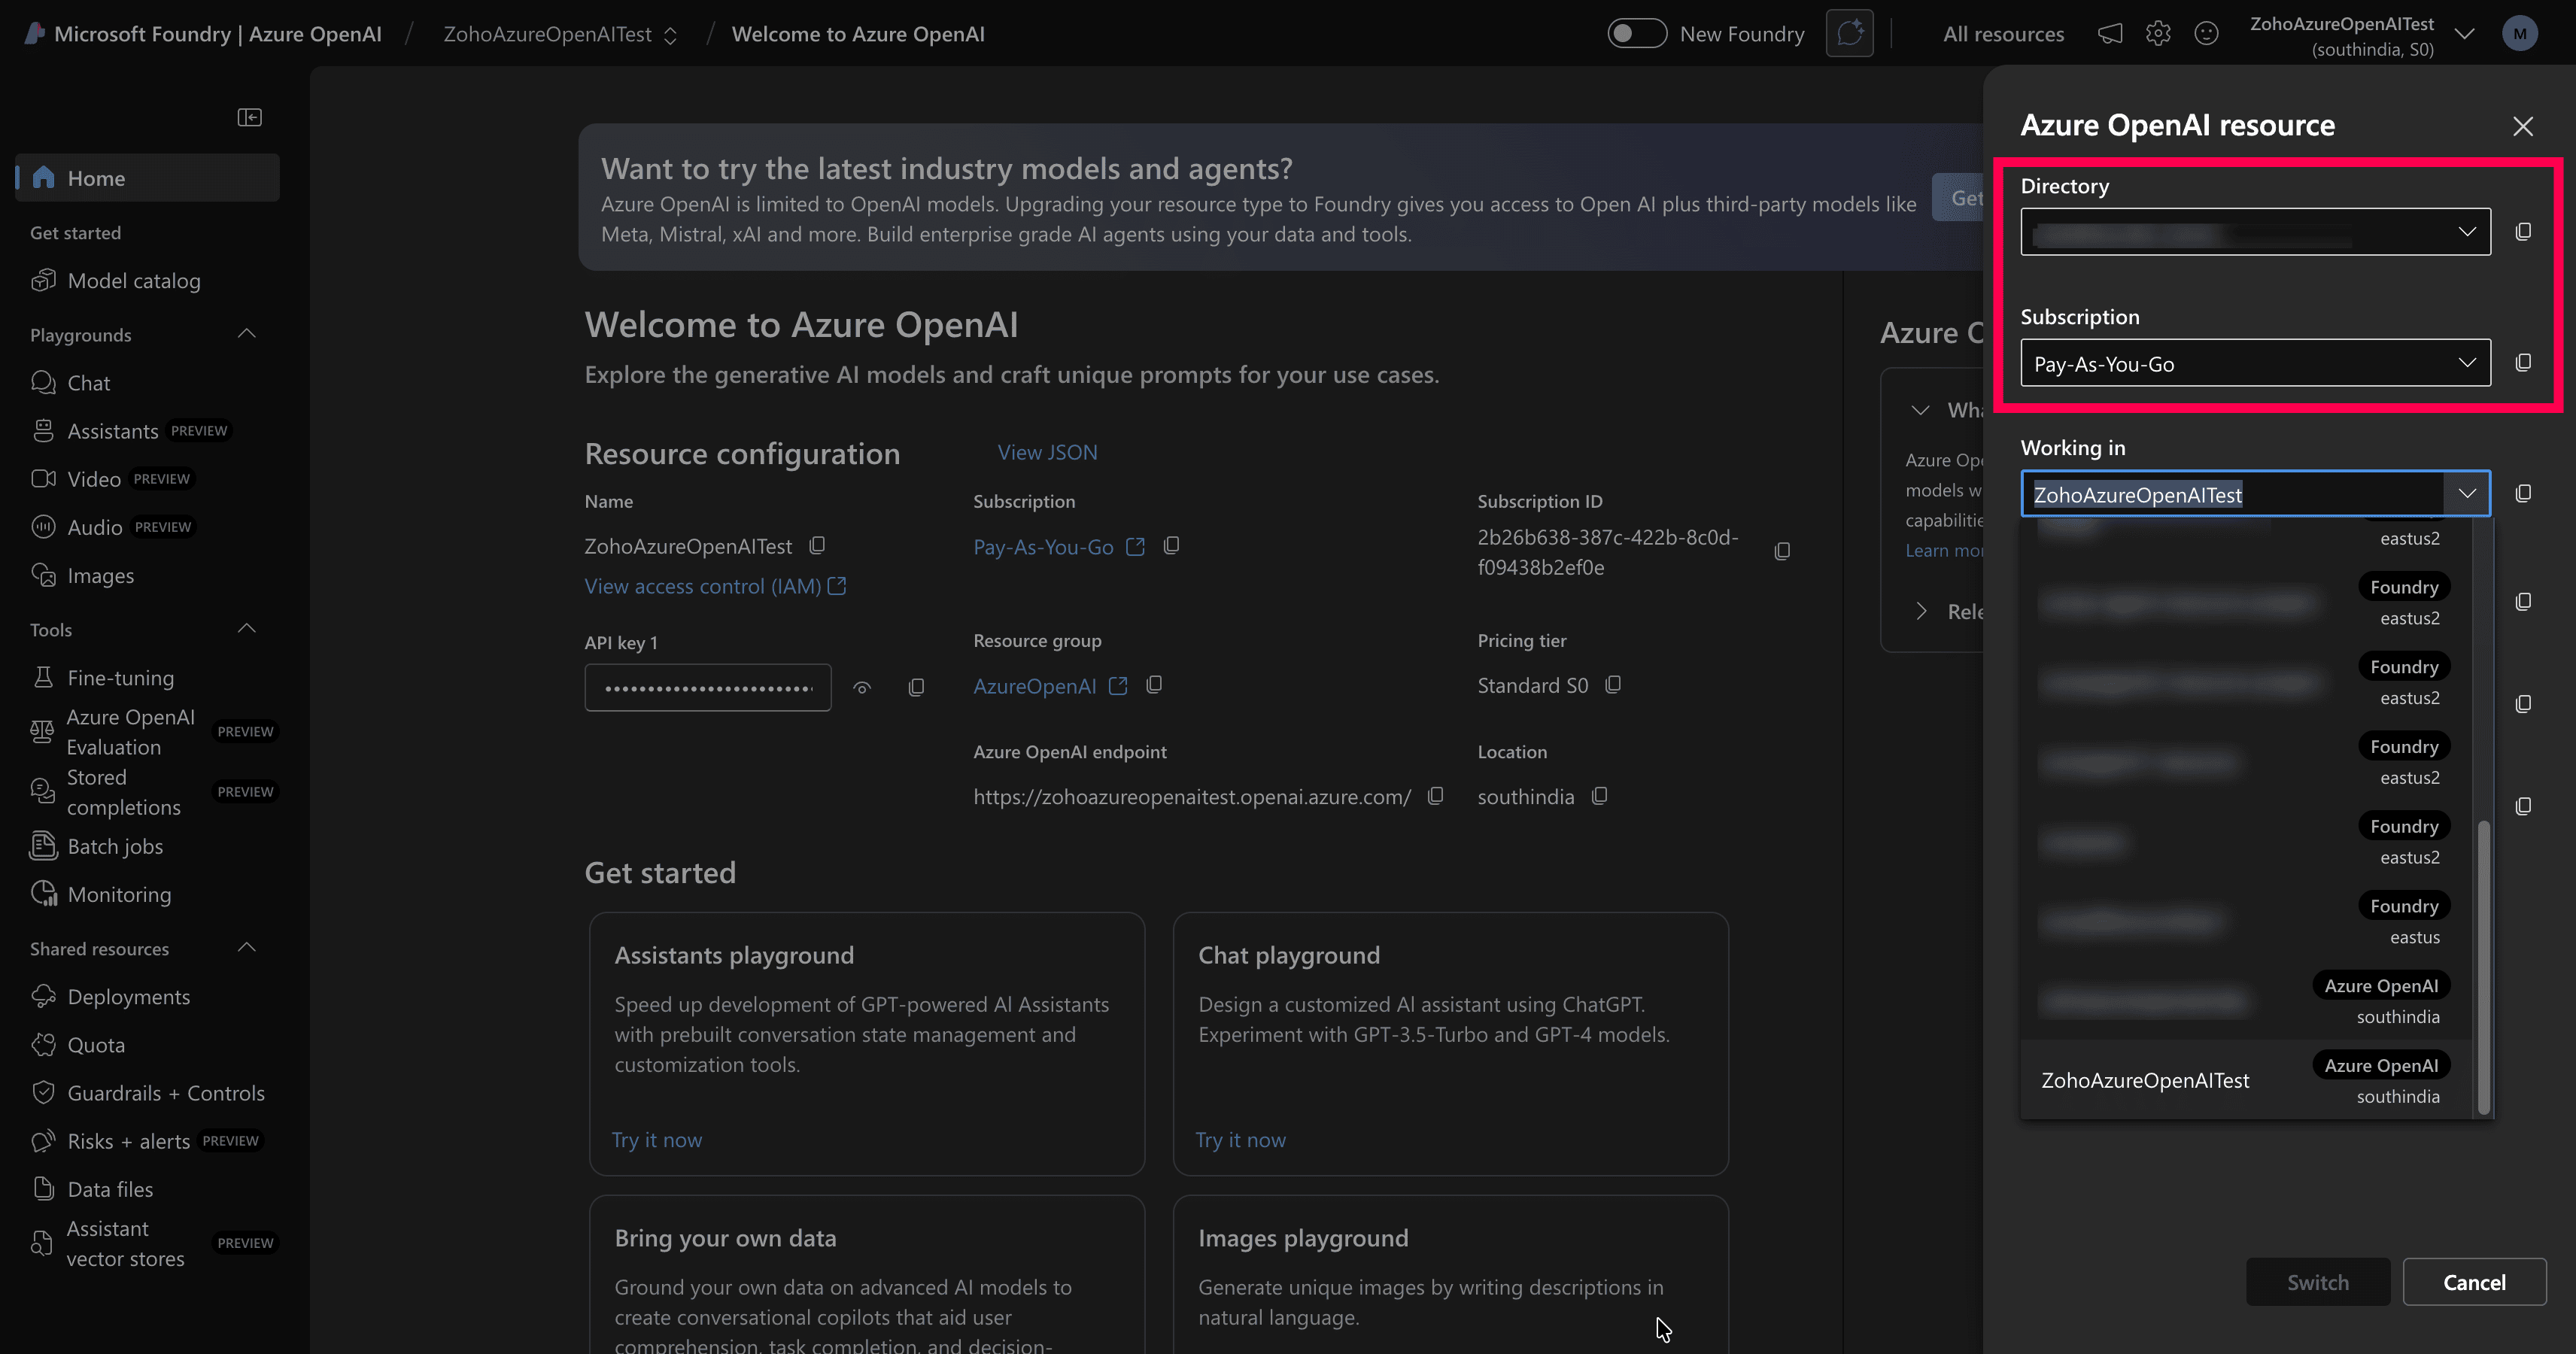The height and width of the screenshot is (1354, 2576).
Task: Collapse the Playgrounds section
Action: [x=247, y=334]
